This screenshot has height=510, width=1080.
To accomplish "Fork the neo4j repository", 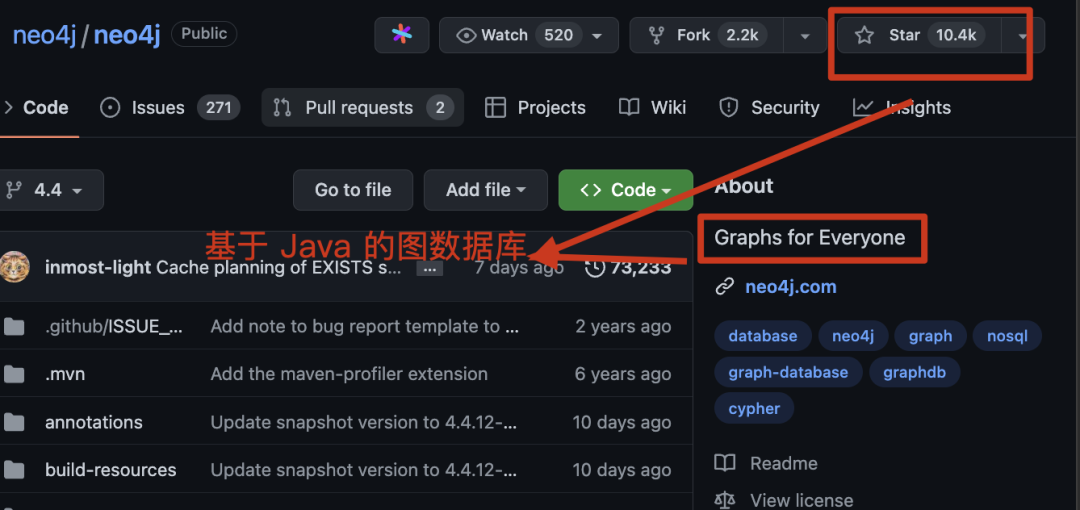I will tap(709, 35).
